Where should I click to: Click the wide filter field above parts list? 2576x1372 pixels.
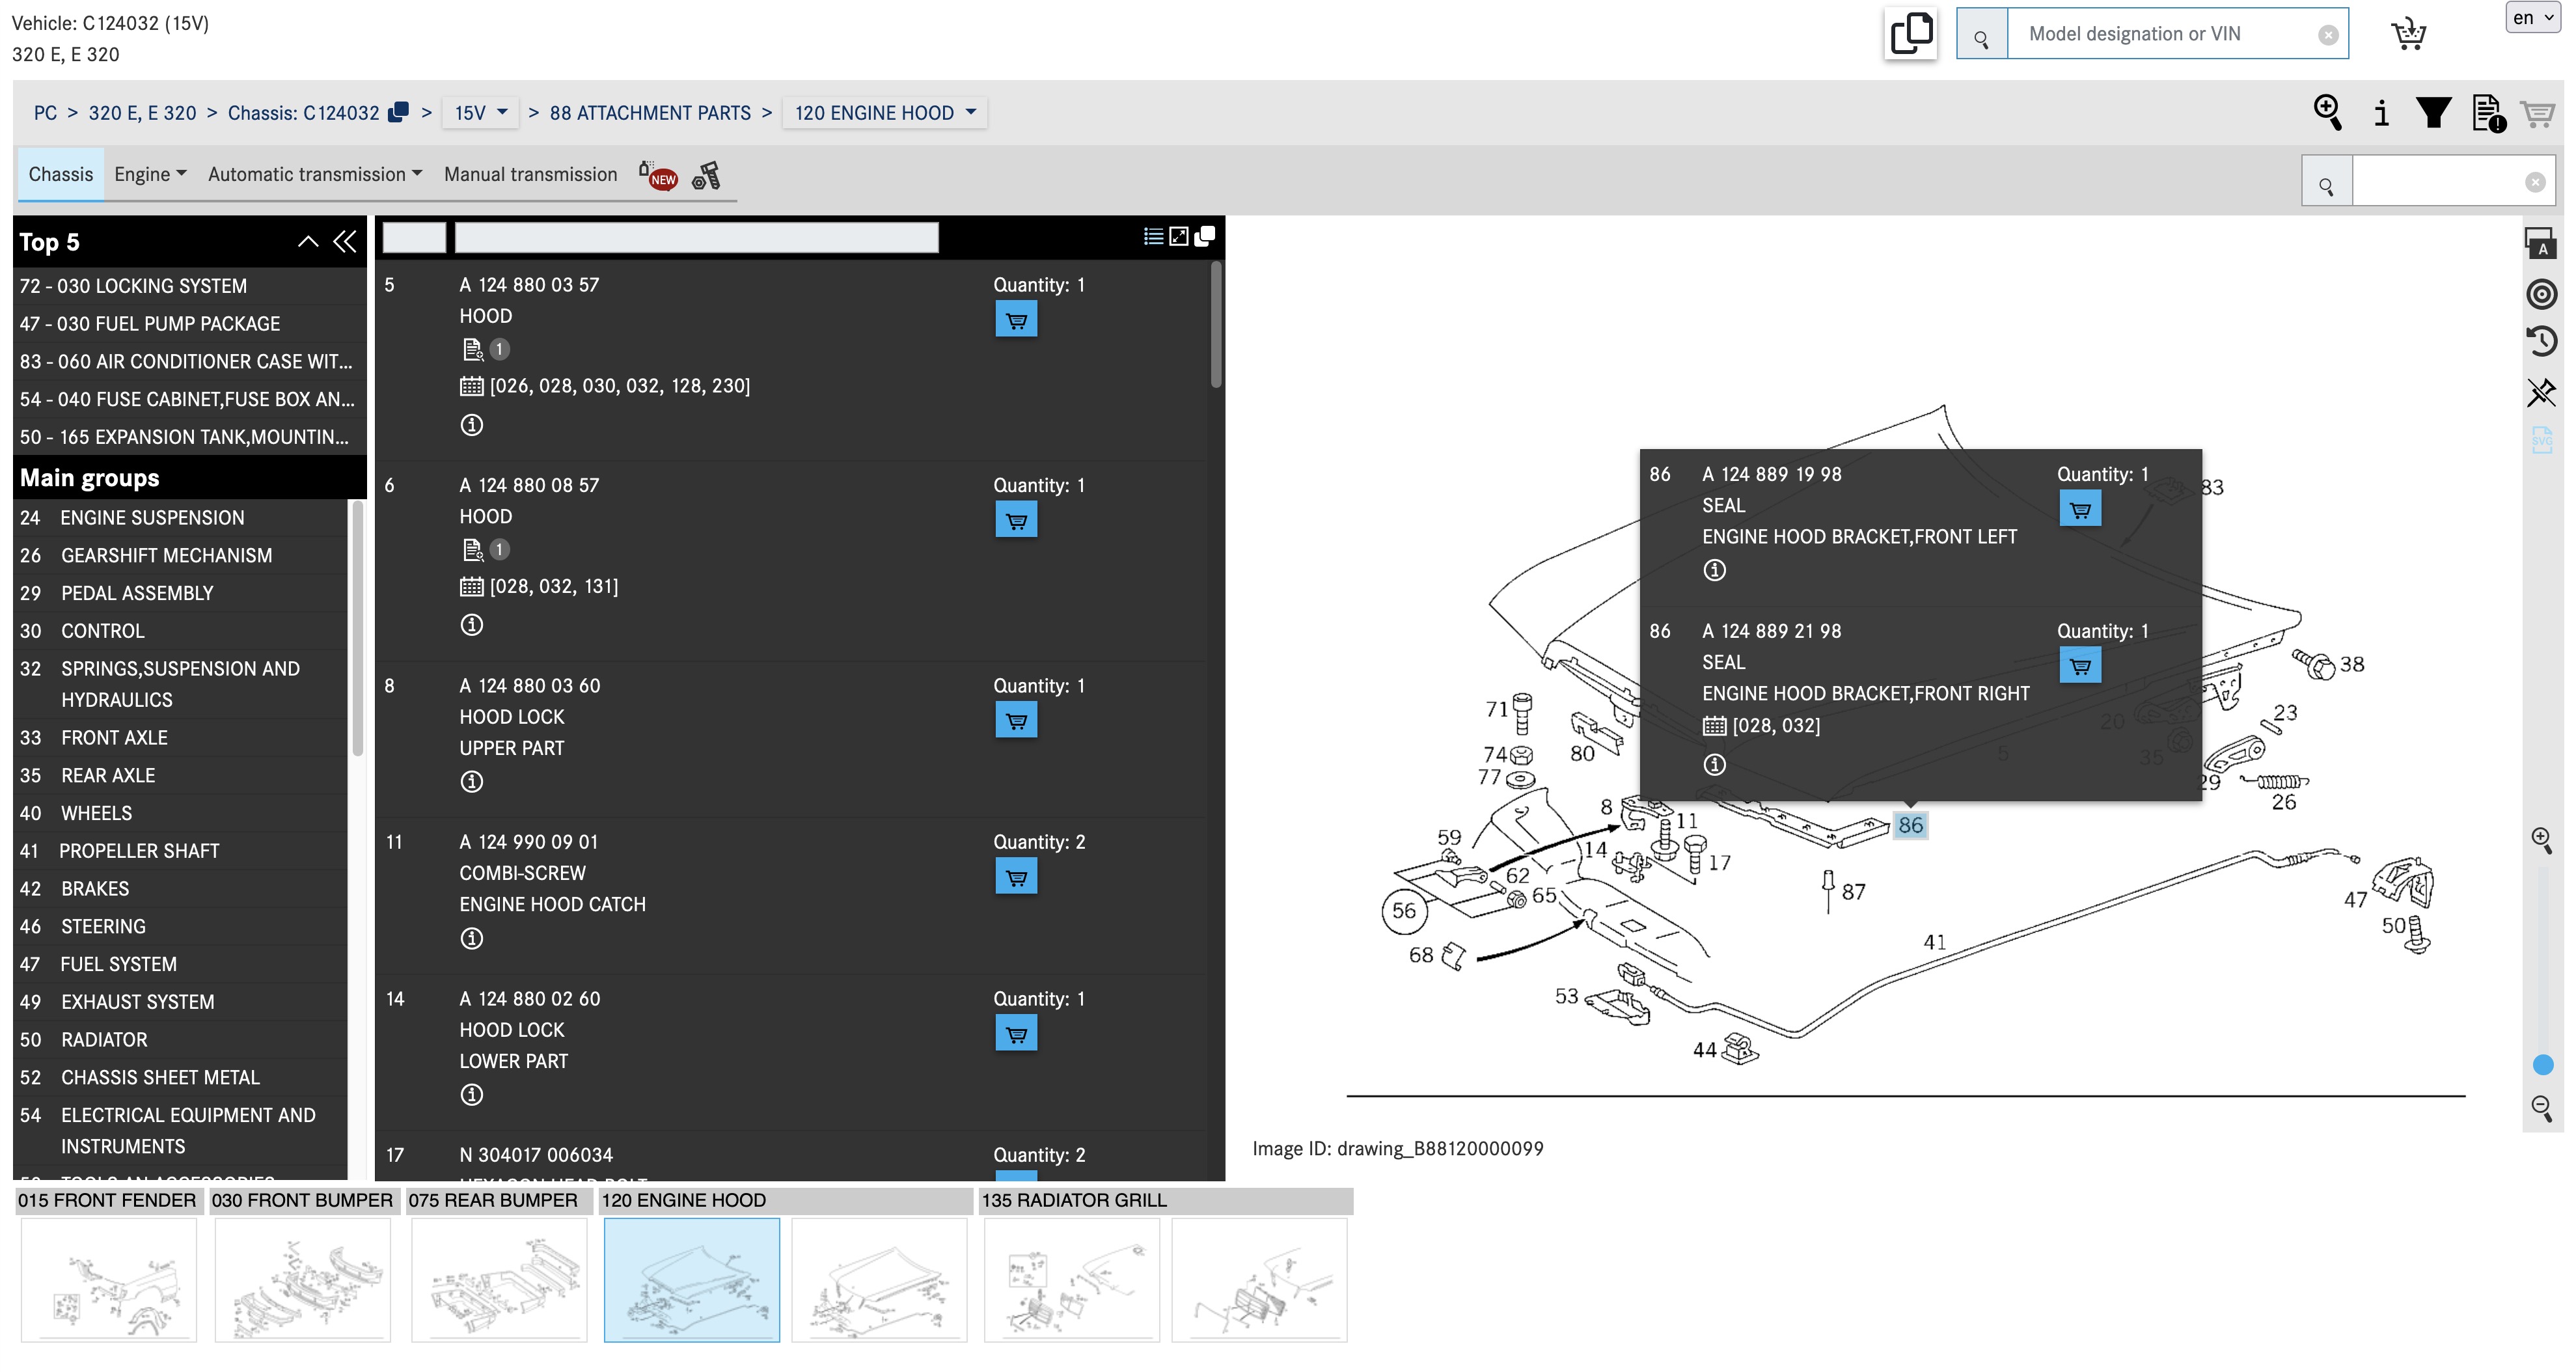696,237
